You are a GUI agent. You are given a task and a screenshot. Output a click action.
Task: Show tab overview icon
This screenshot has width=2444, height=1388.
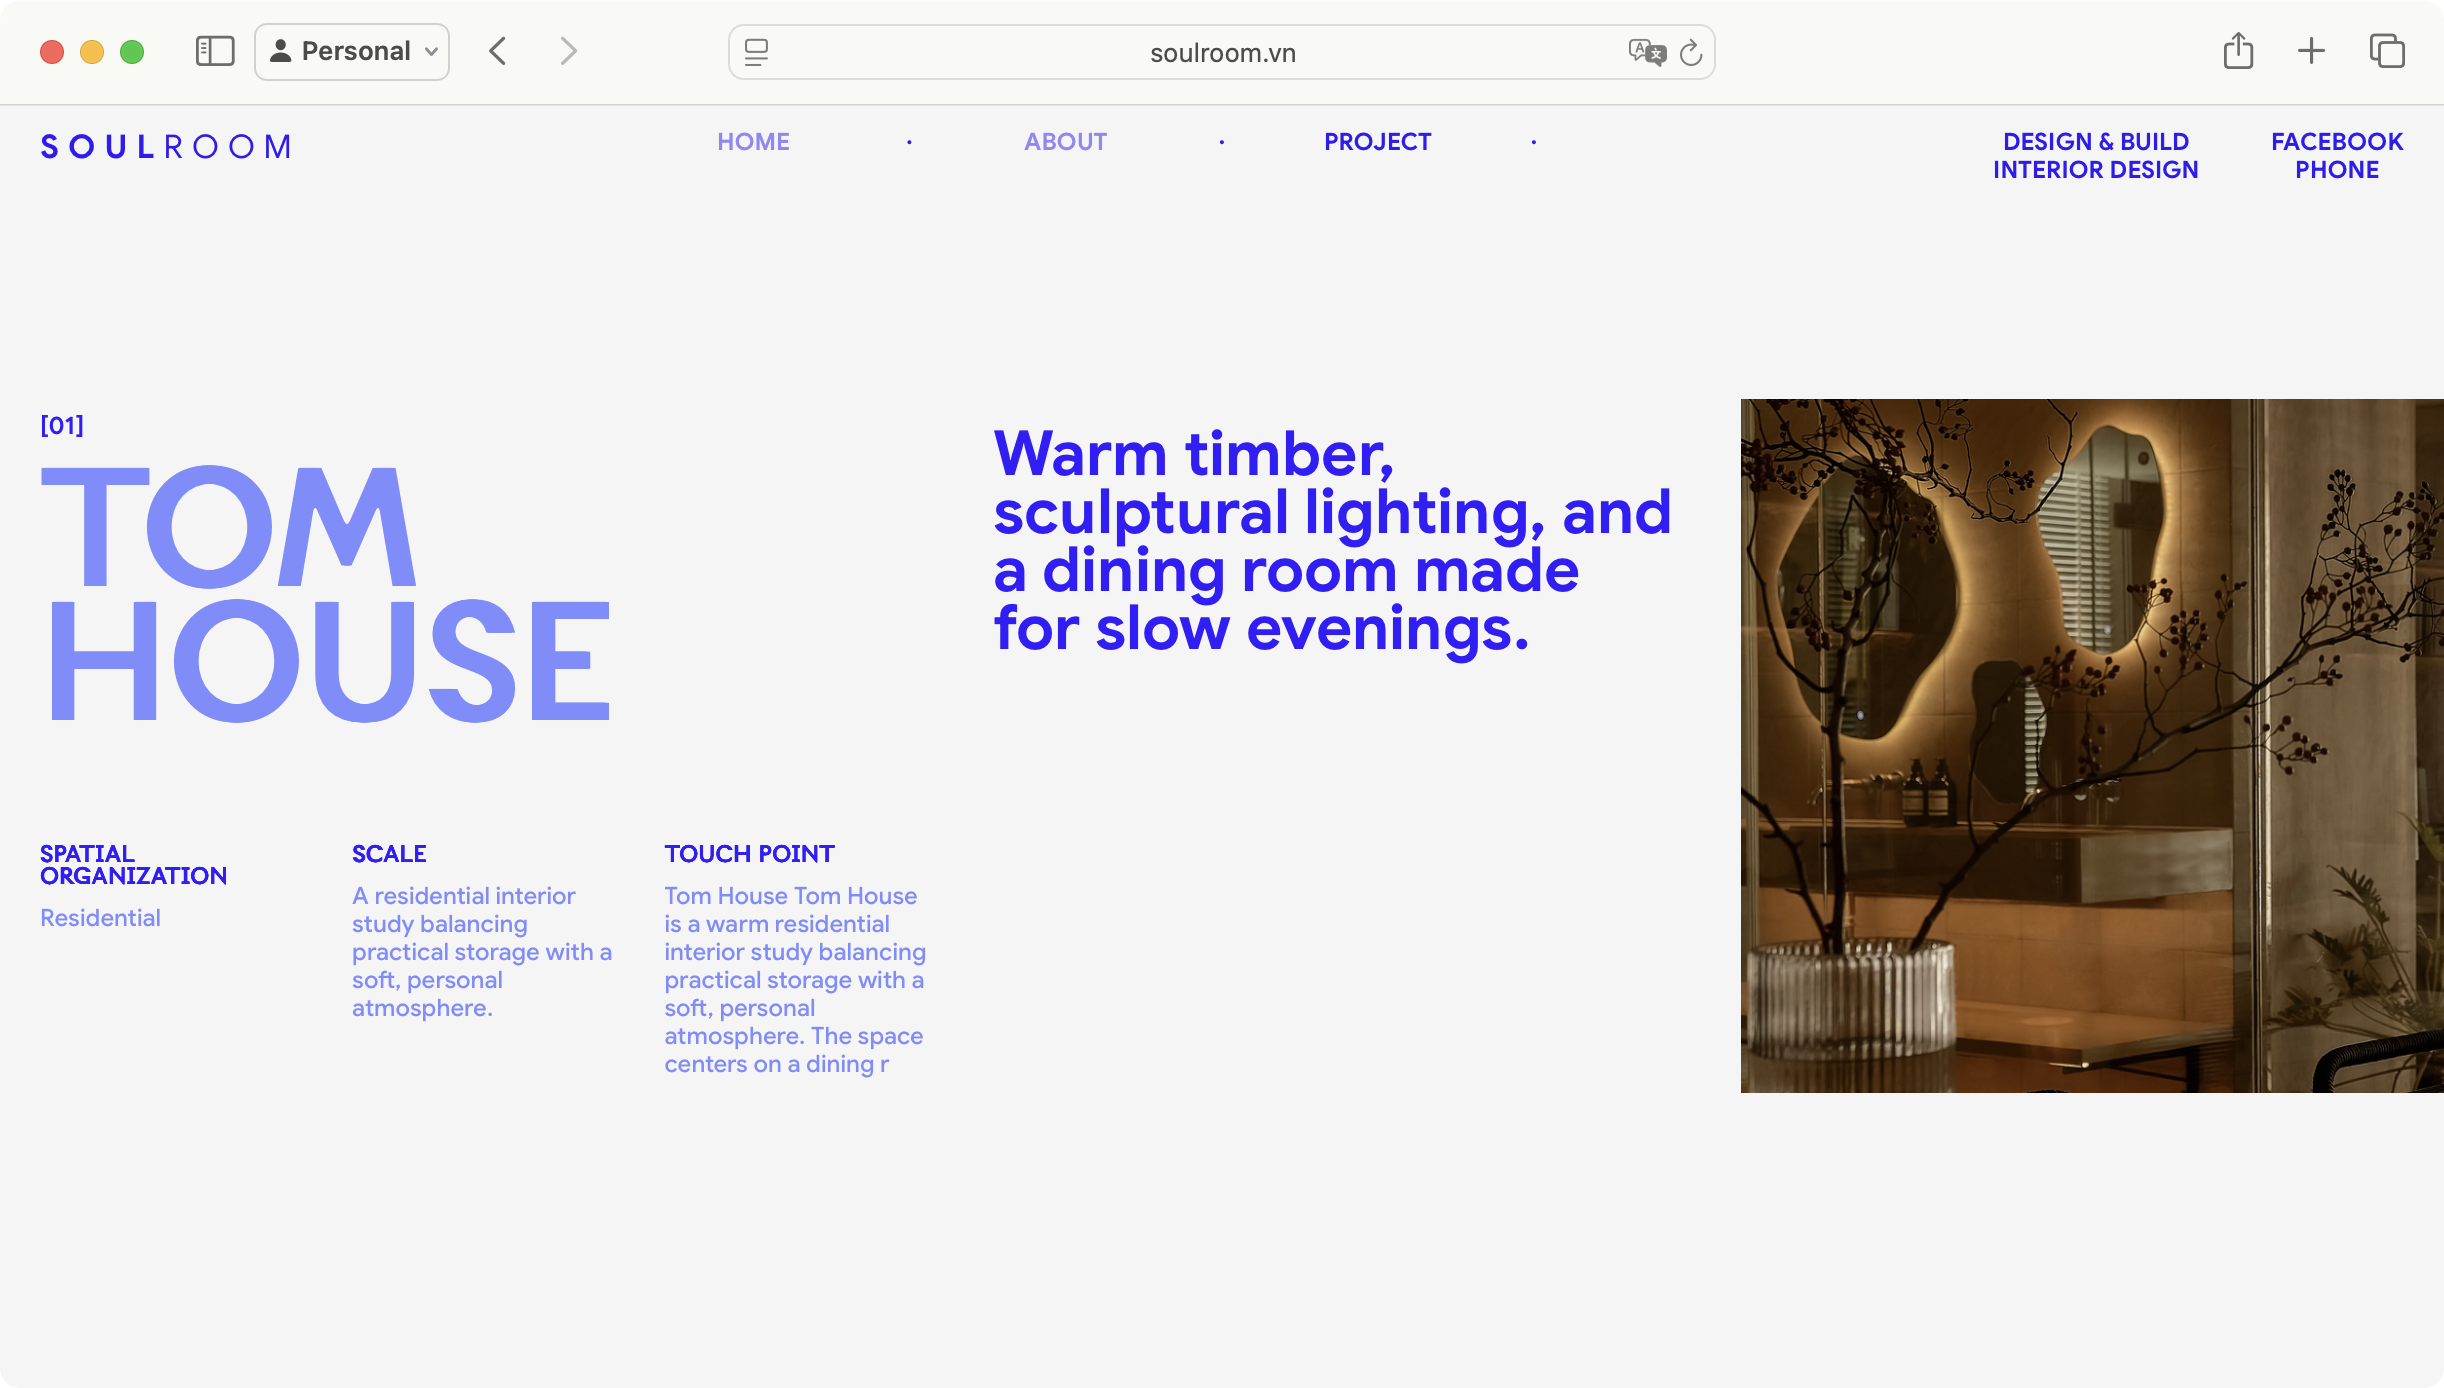2387,51
